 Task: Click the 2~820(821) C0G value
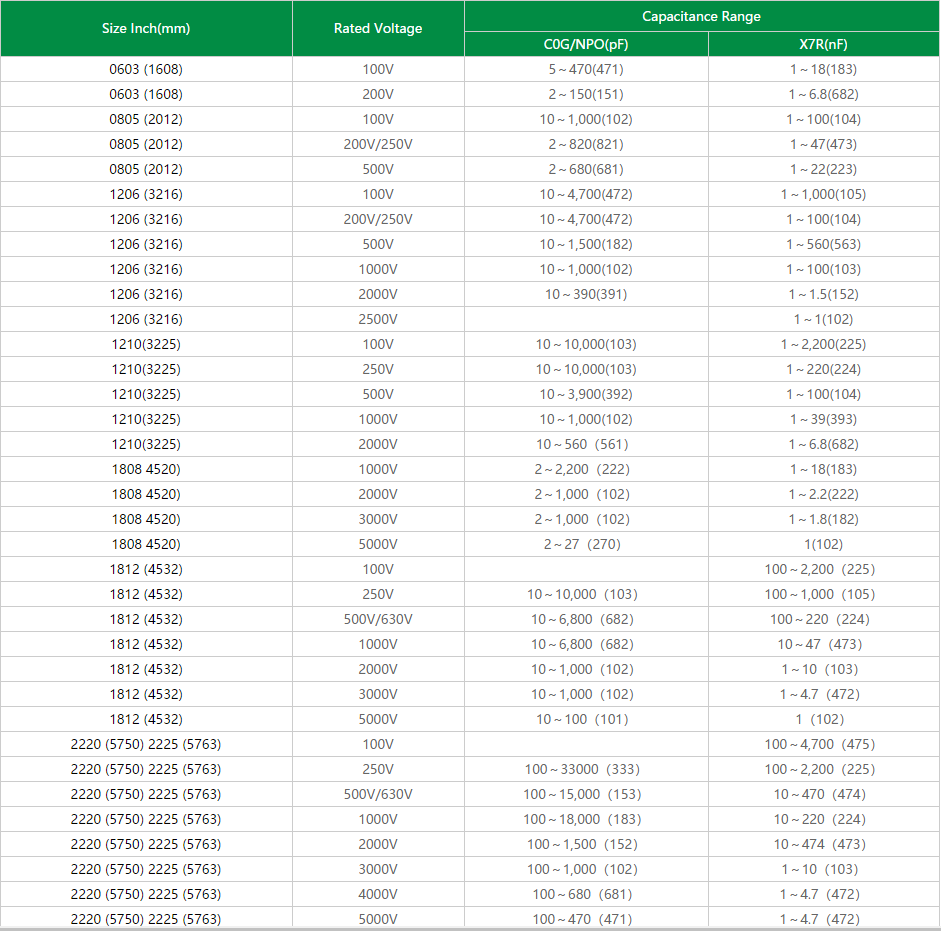click(x=586, y=144)
